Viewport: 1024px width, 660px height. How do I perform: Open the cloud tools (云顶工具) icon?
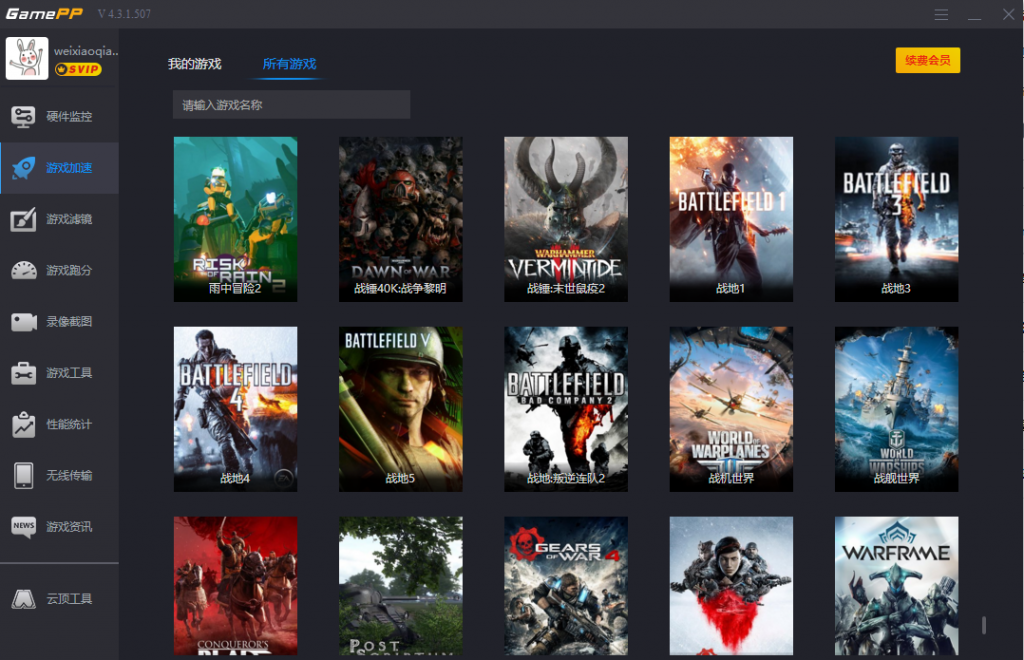coord(24,599)
